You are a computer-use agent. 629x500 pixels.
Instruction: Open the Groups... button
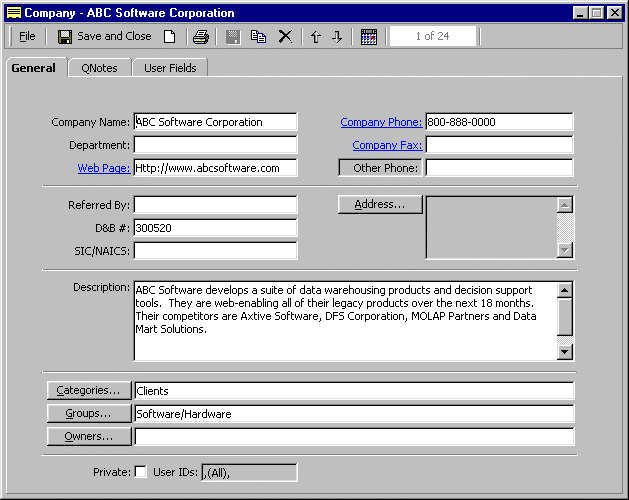point(89,413)
